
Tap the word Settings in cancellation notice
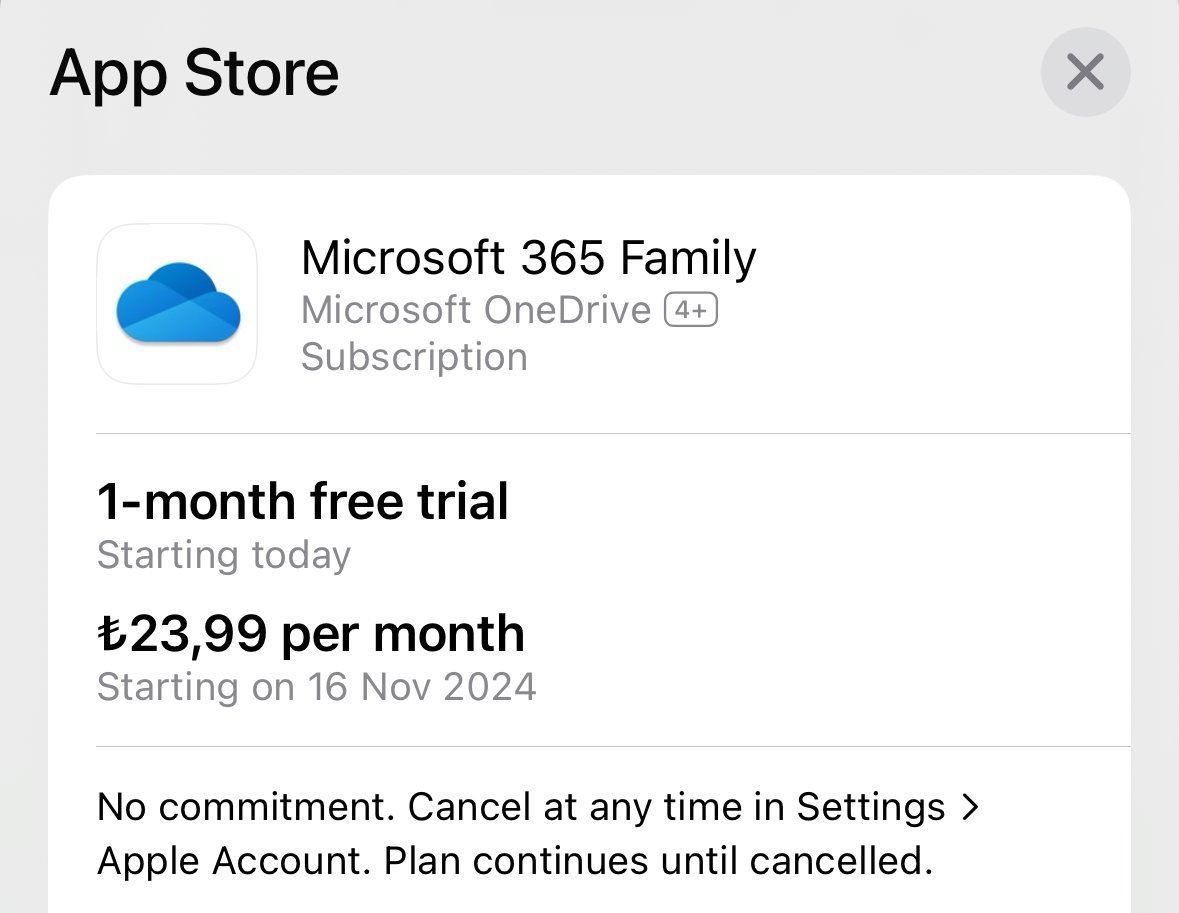click(x=871, y=807)
